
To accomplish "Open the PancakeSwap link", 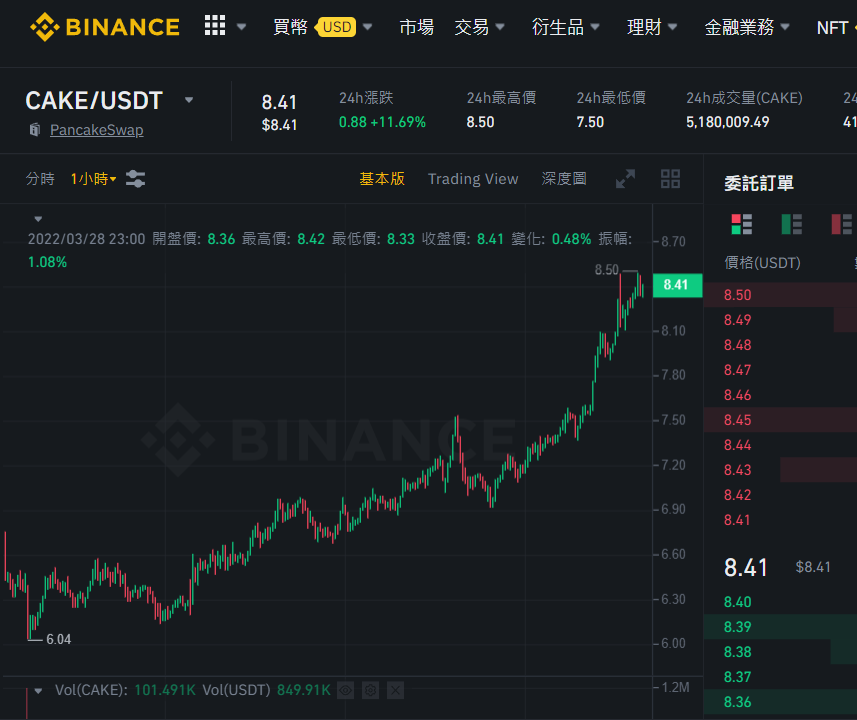I will click(x=97, y=130).
